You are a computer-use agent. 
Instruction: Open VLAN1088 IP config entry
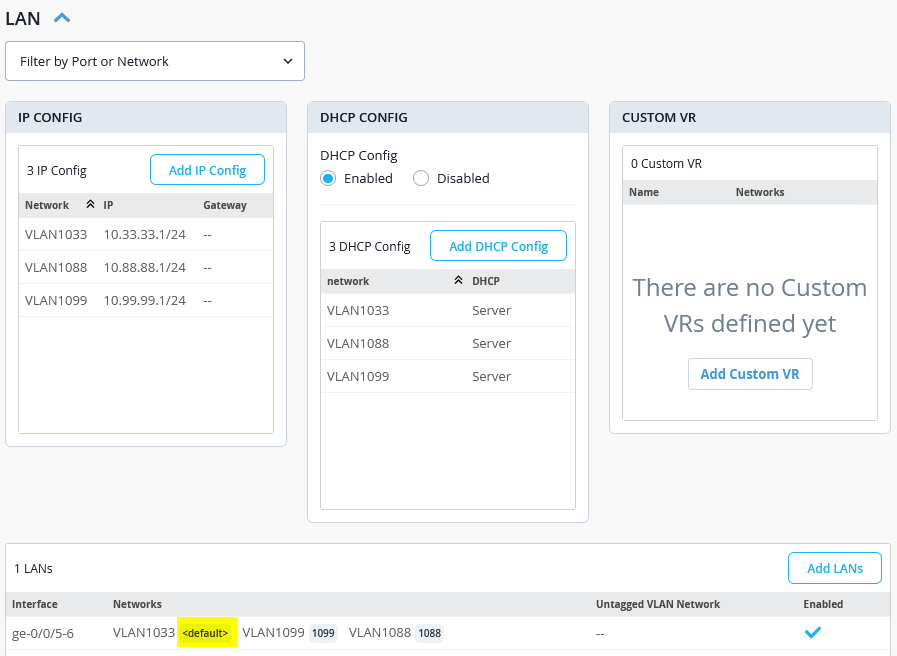click(x=146, y=268)
